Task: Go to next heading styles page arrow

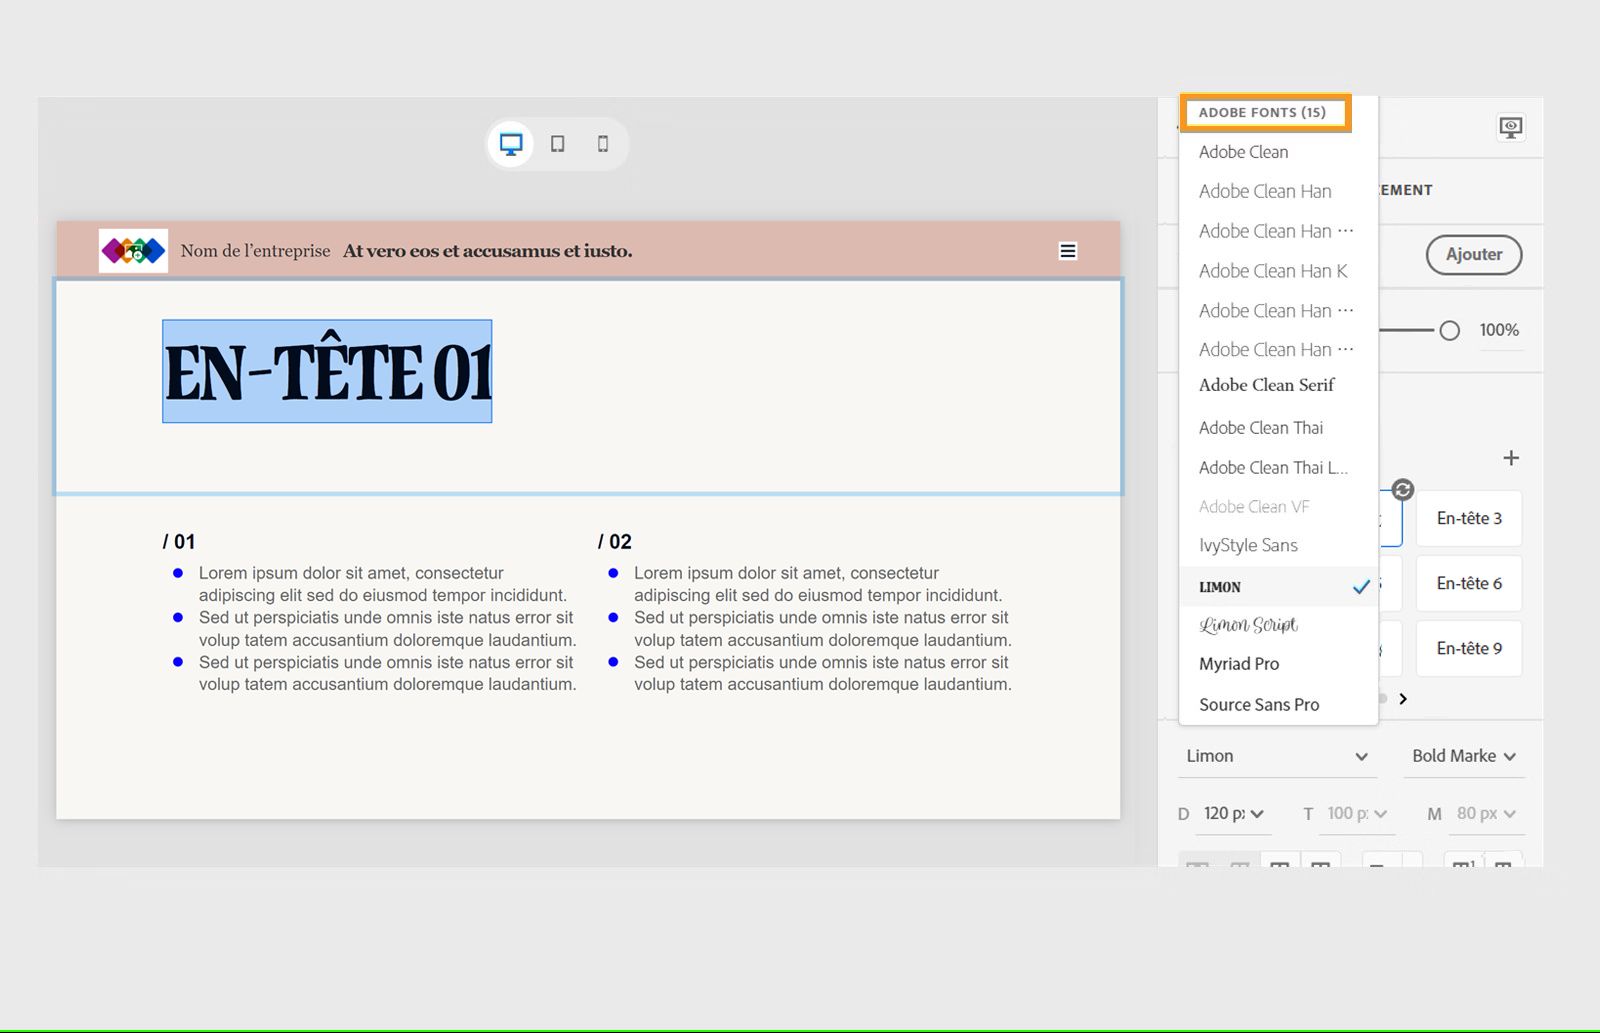Action: click(1403, 699)
